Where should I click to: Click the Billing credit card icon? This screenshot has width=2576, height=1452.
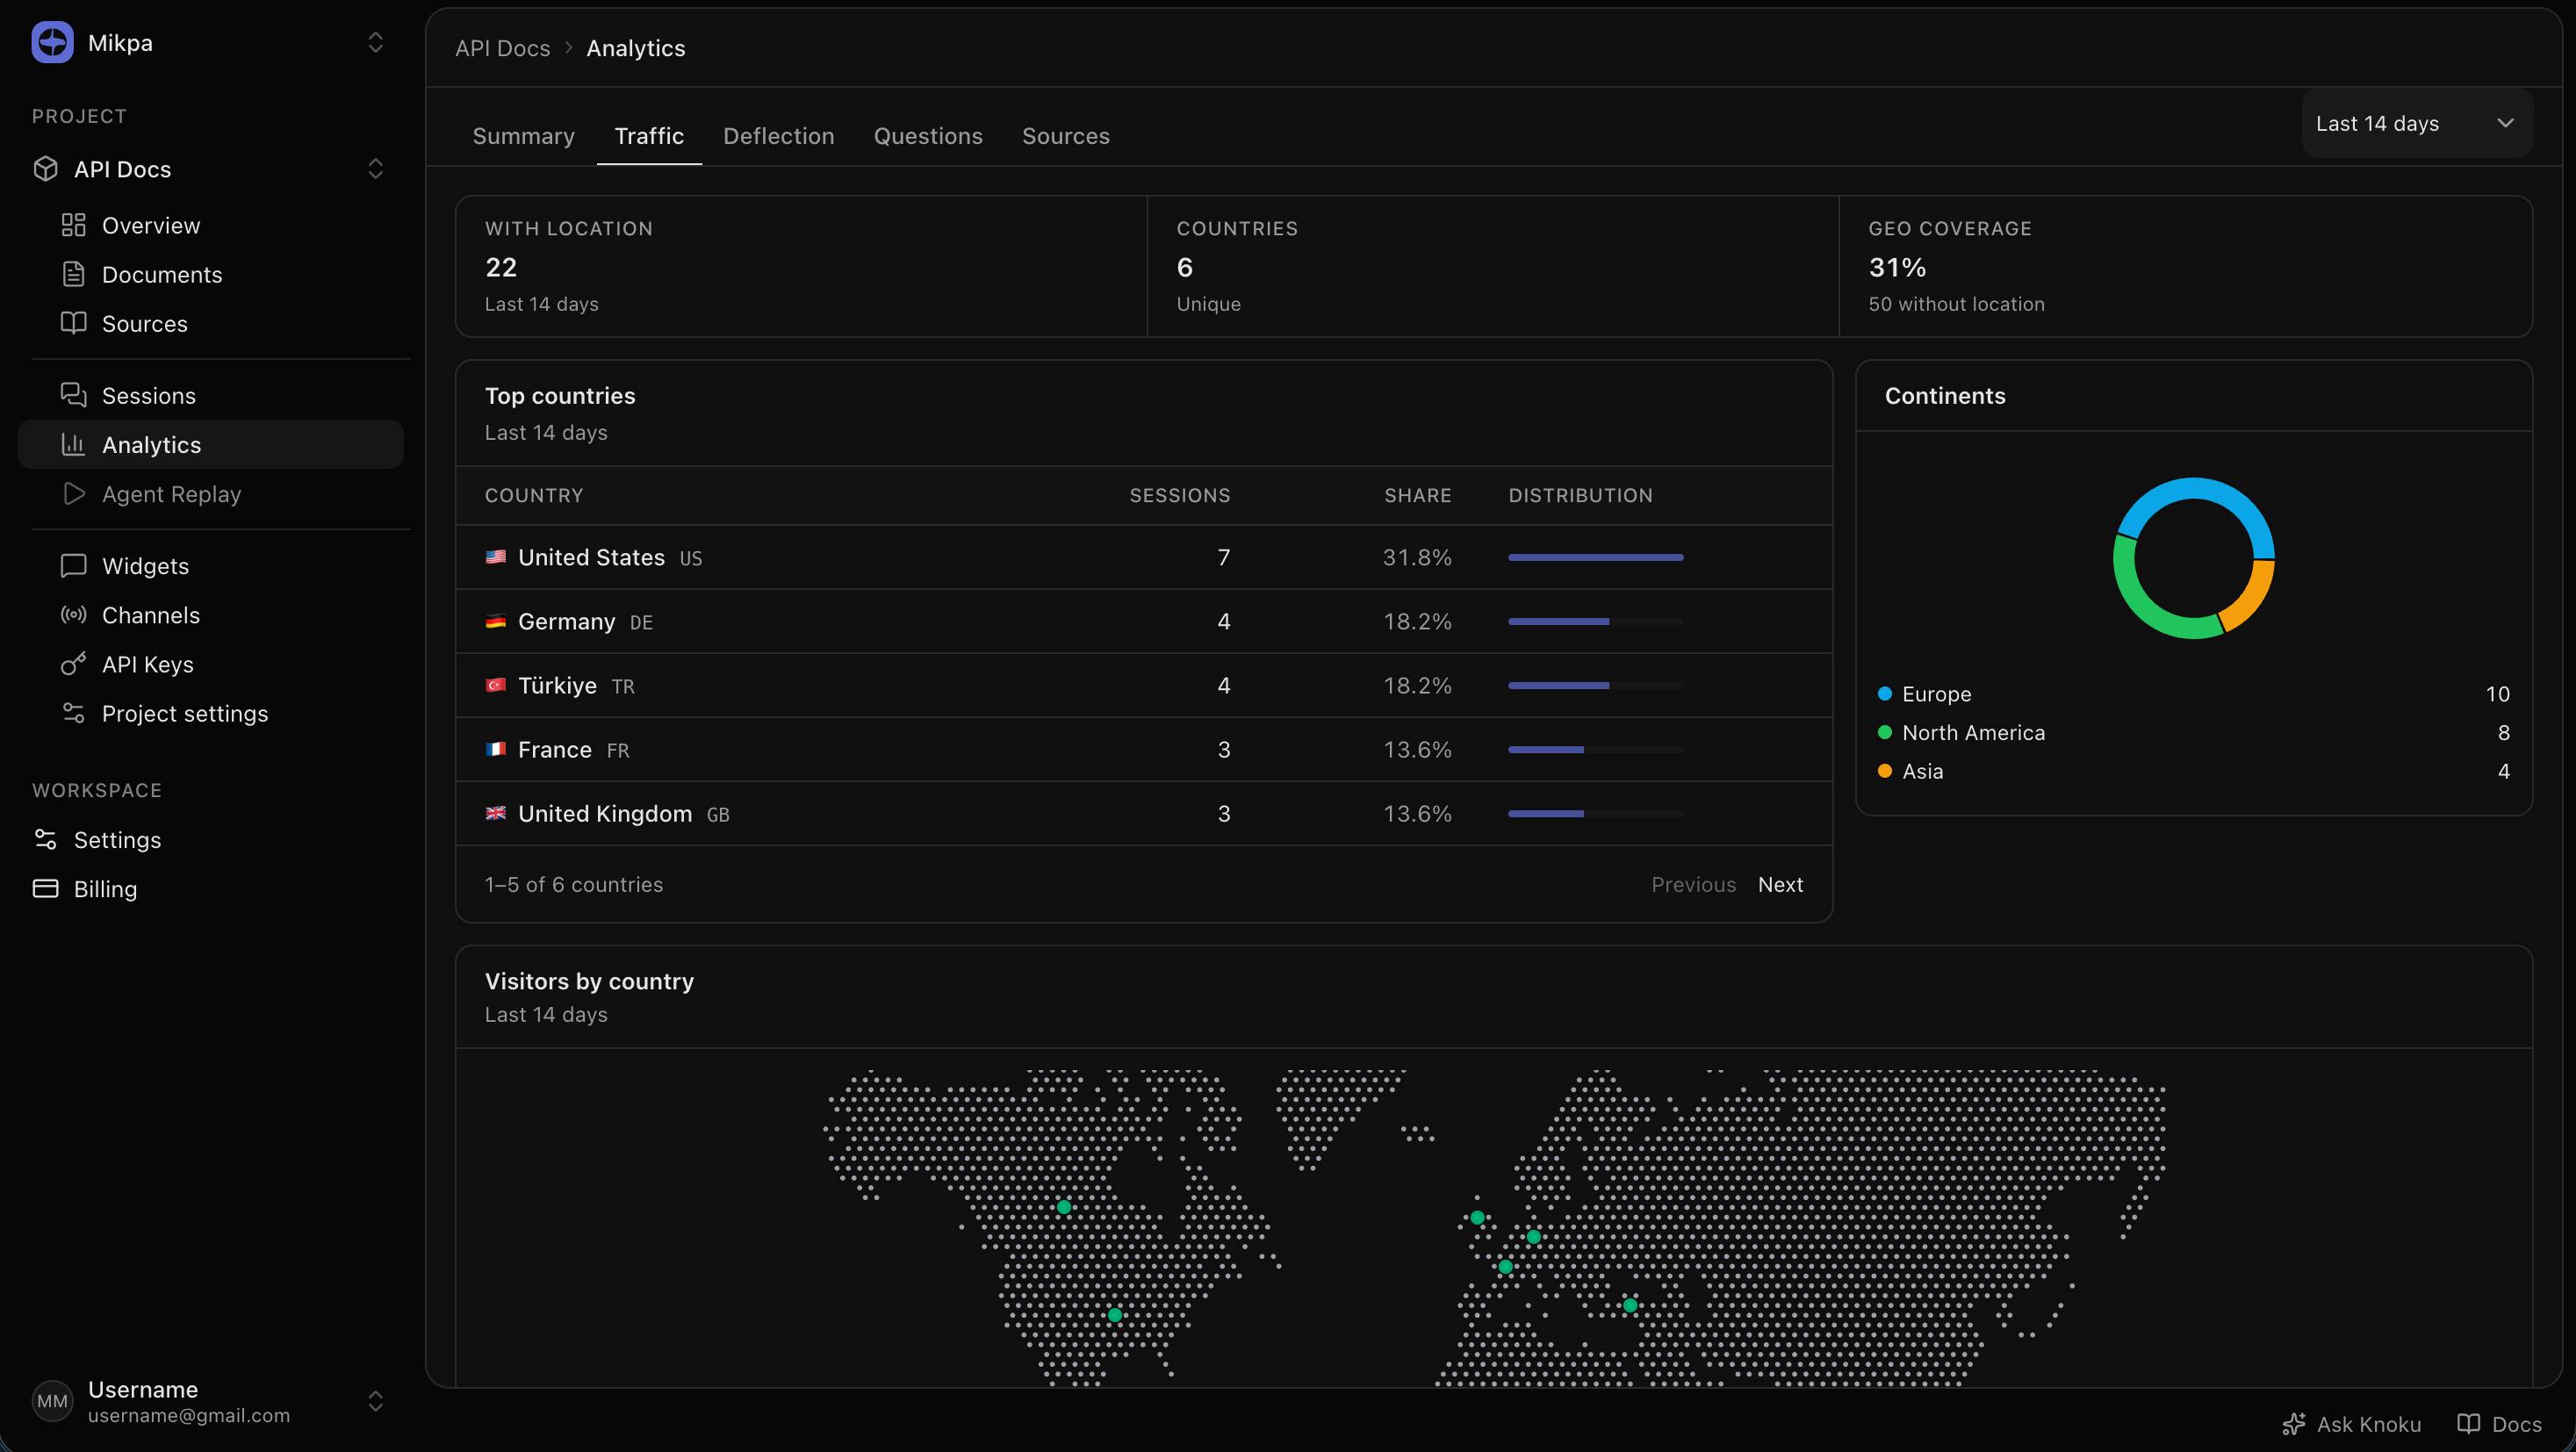click(45, 888)
